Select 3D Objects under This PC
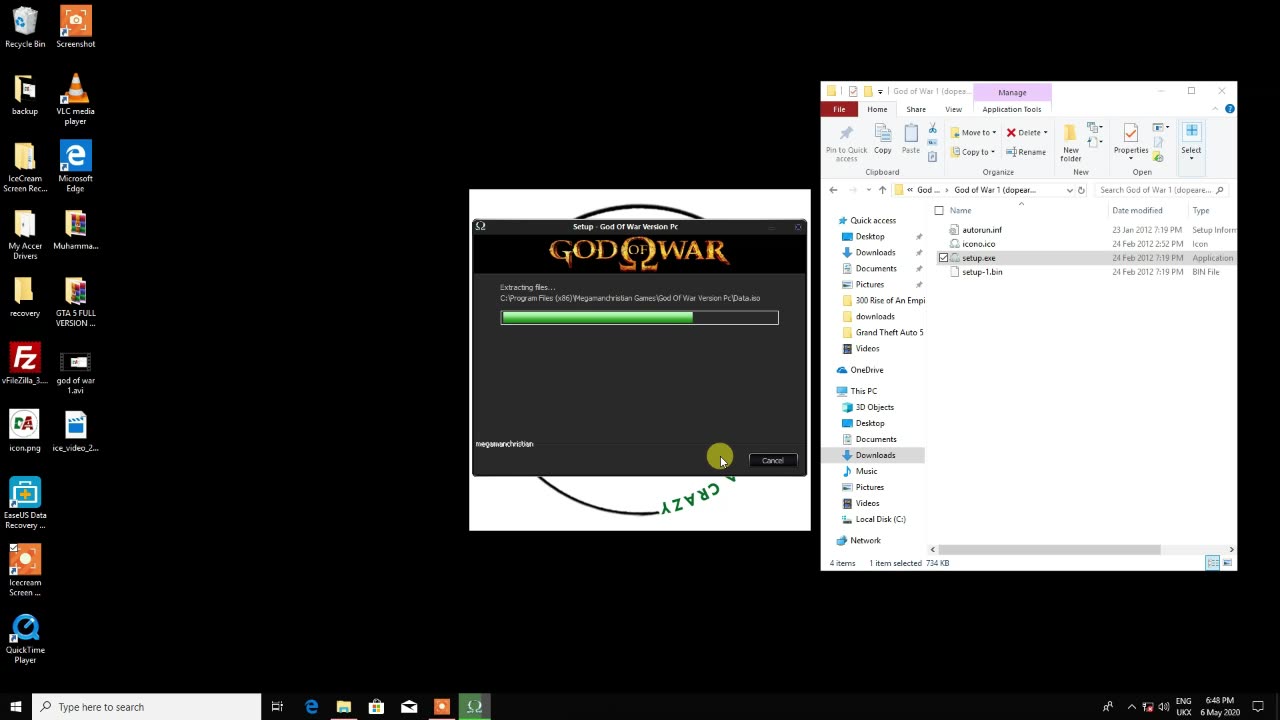1280x720 pixels. pyautogui.click(x=874, y=407)
